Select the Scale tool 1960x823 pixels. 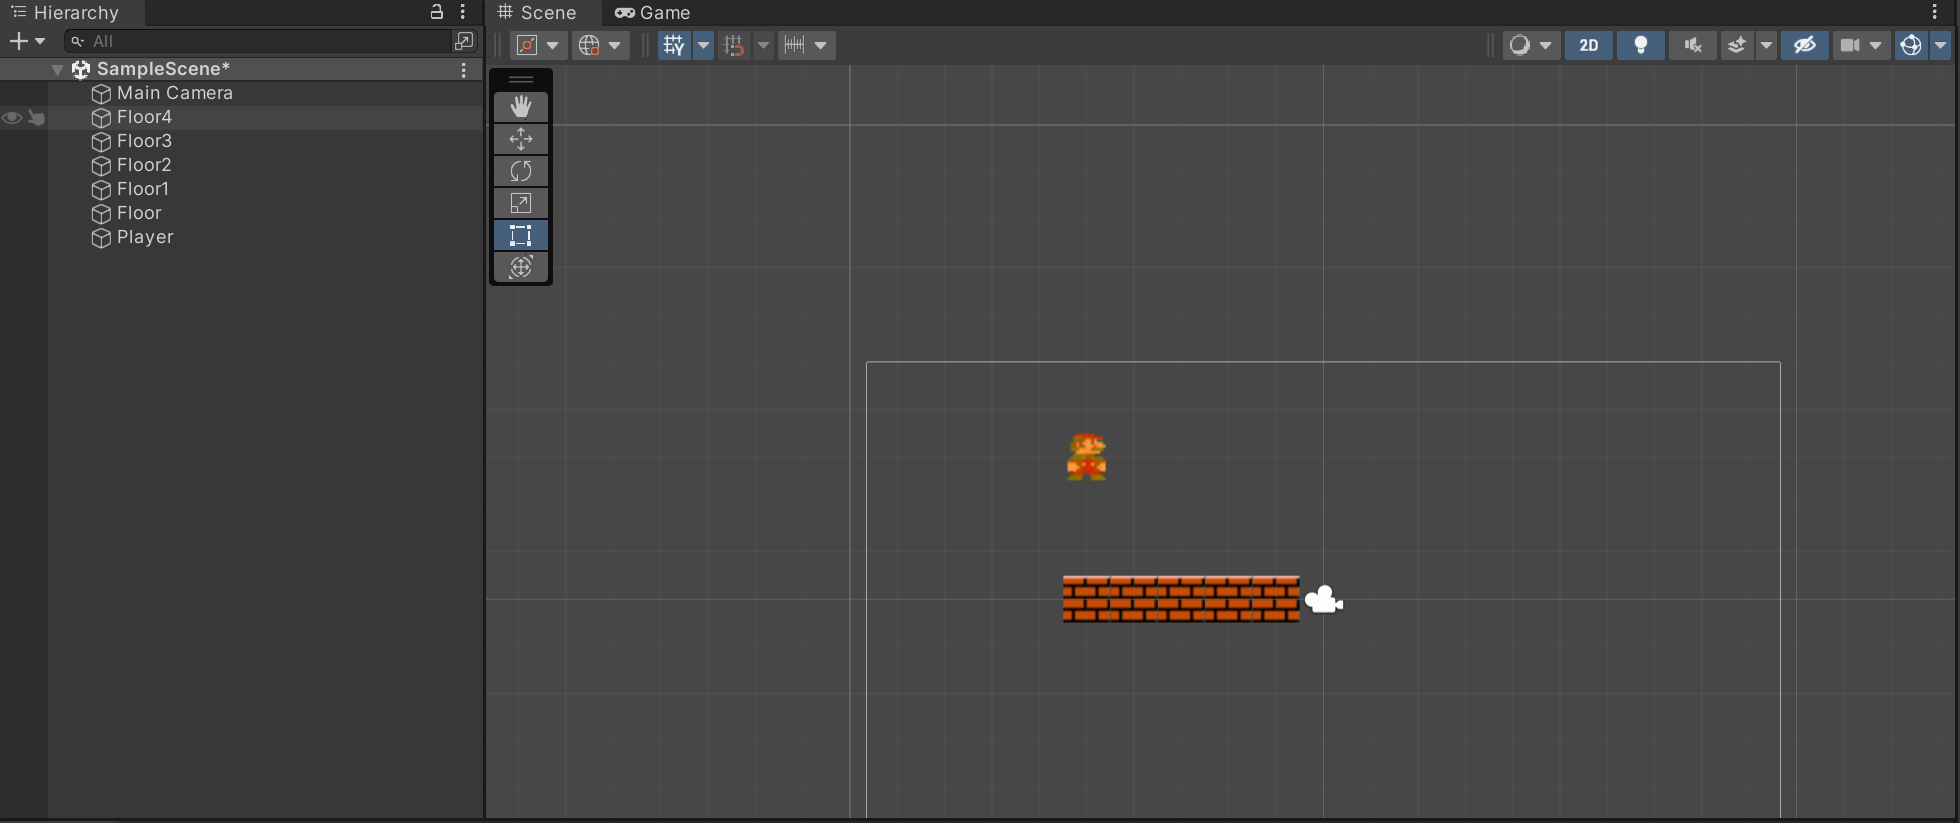(x=521, y=203)
